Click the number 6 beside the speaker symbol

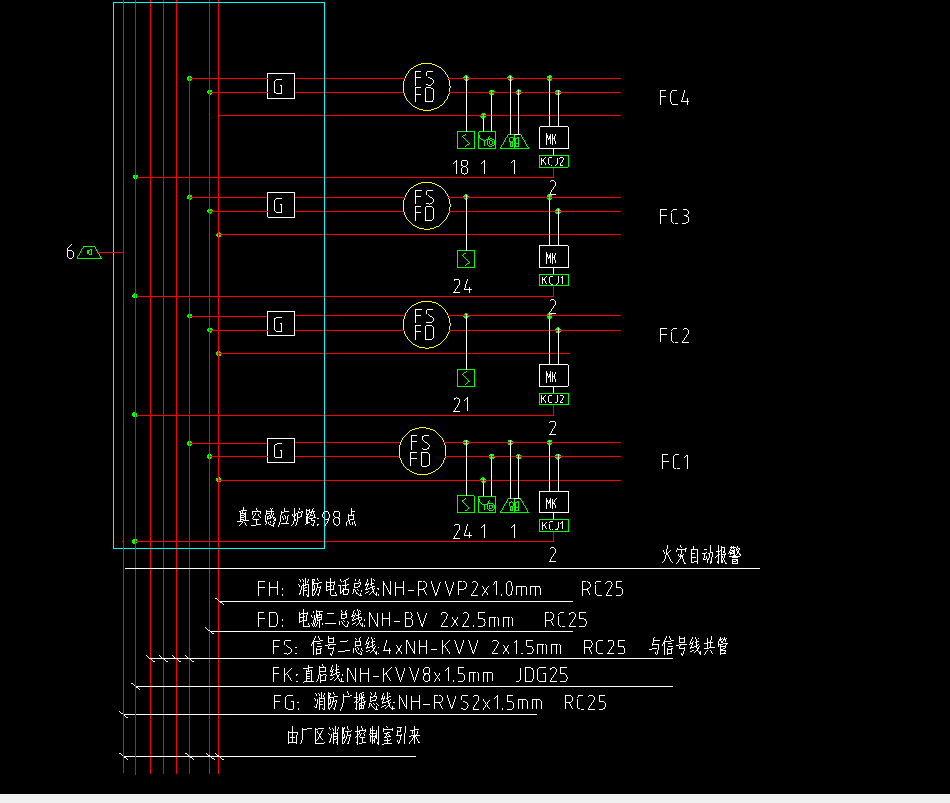70,252
